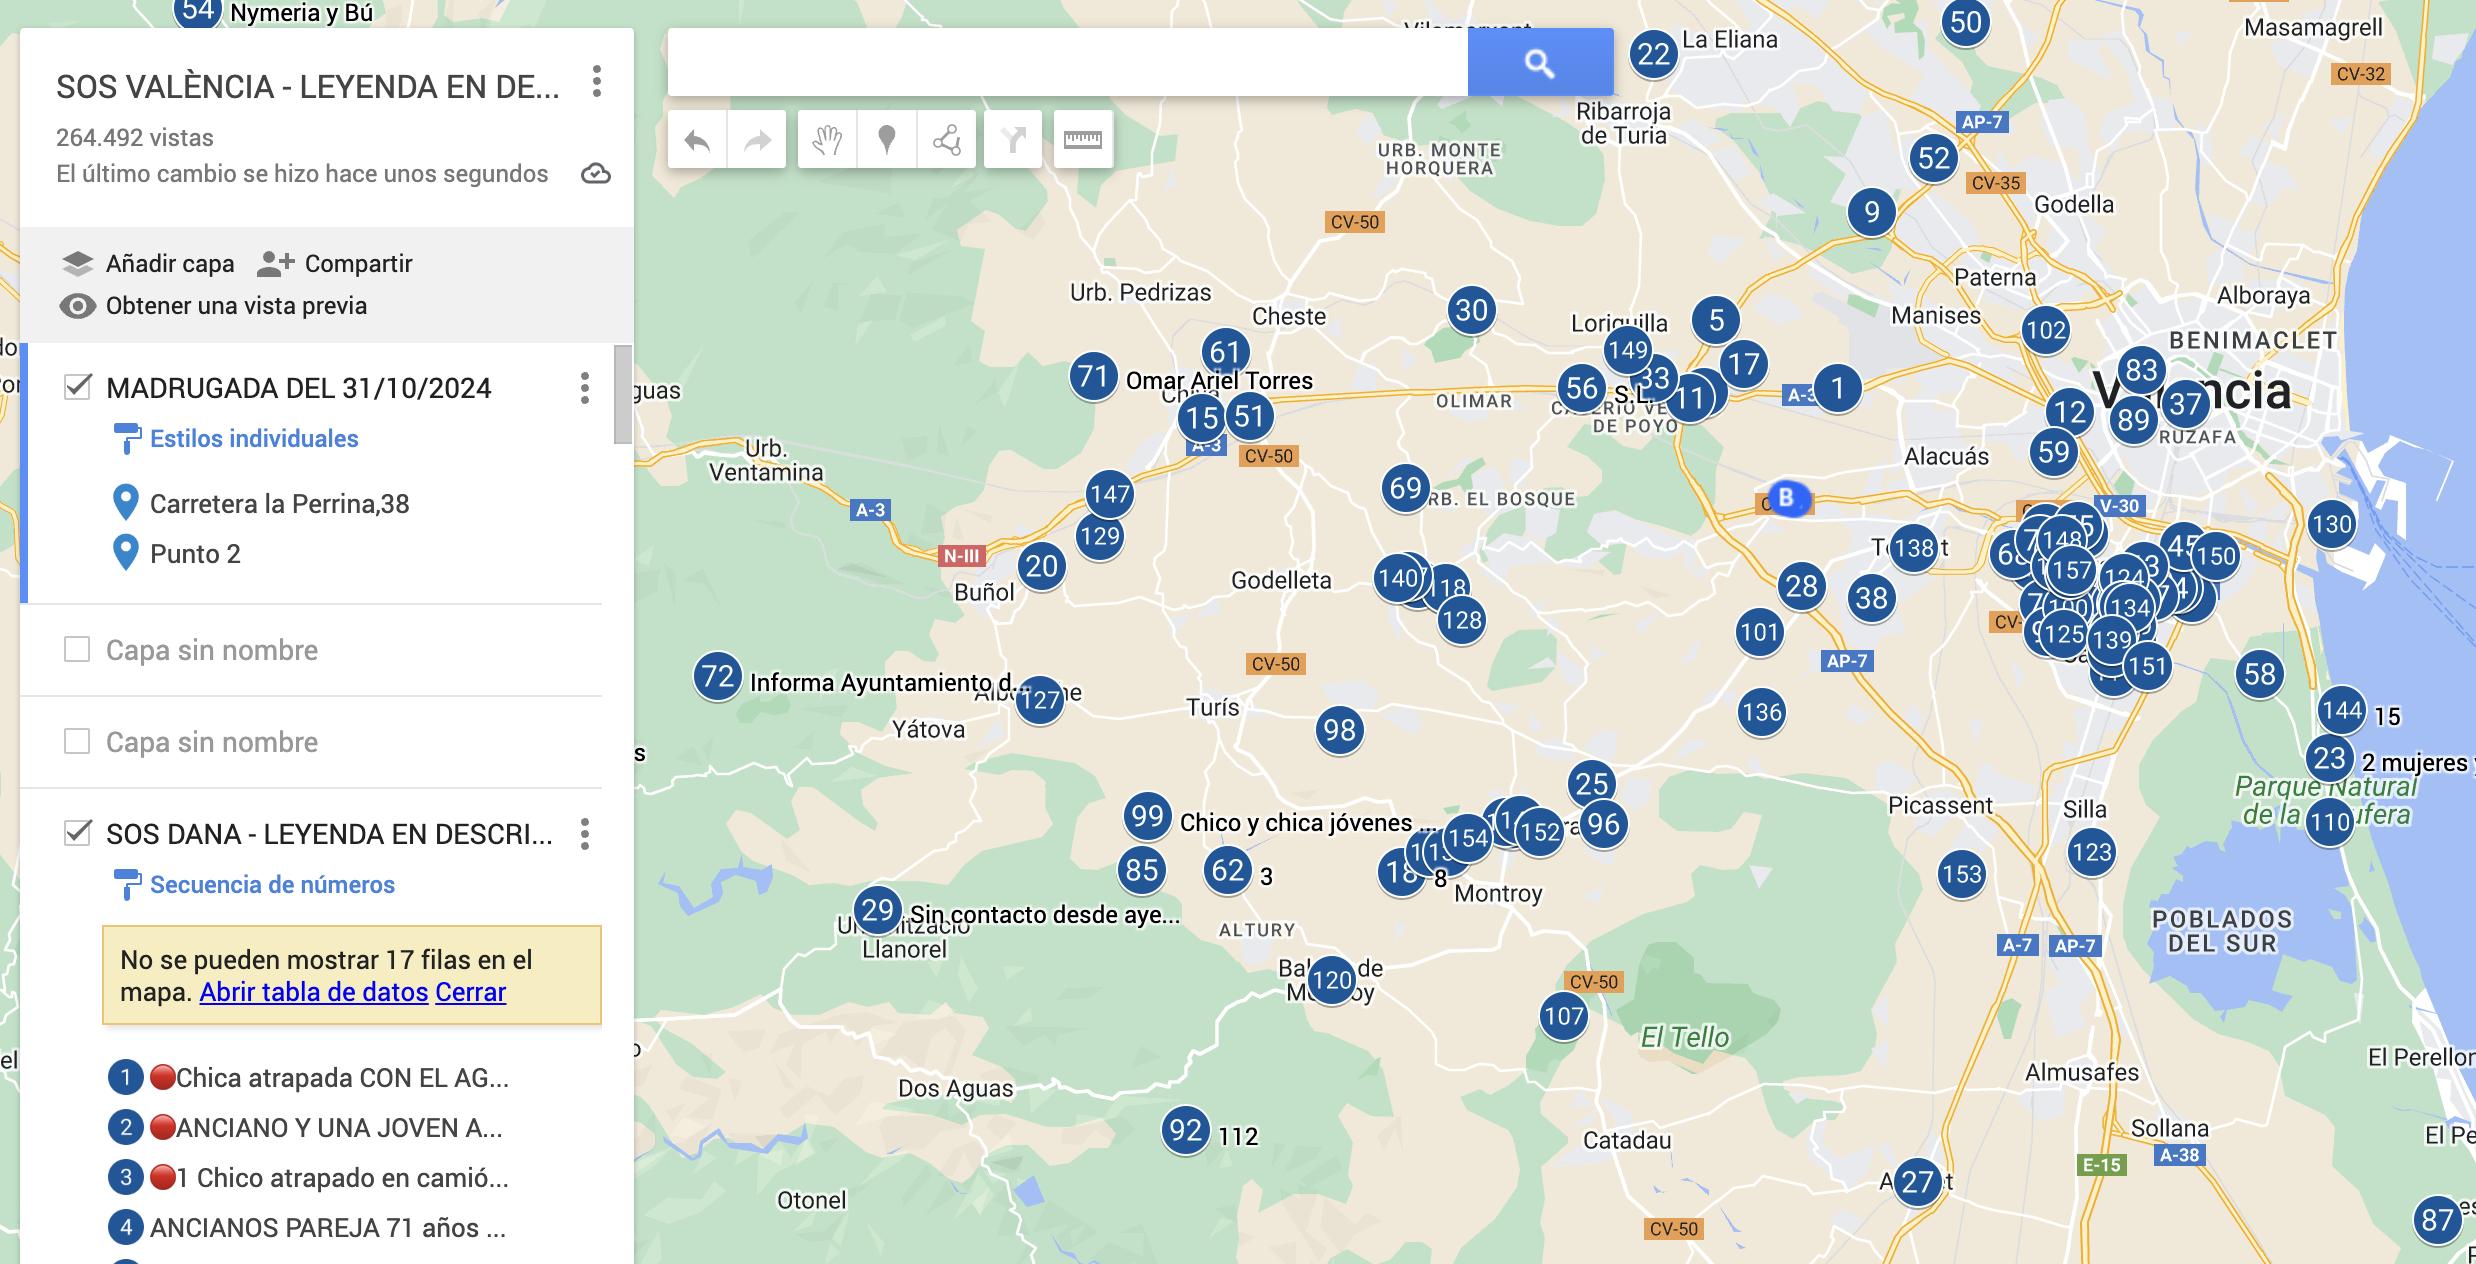Click map marker 30 near Cheste
Image resolution: width=2476 pixels, height=1264 pixels.
click(x=1471, y=311)
